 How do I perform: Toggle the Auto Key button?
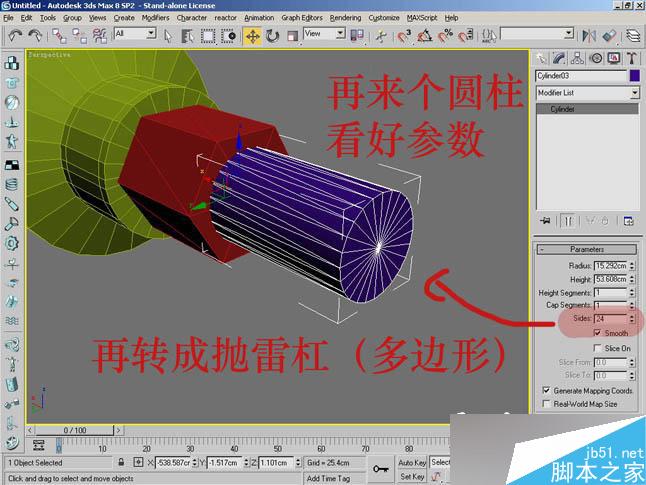click(x=412, y=462)
